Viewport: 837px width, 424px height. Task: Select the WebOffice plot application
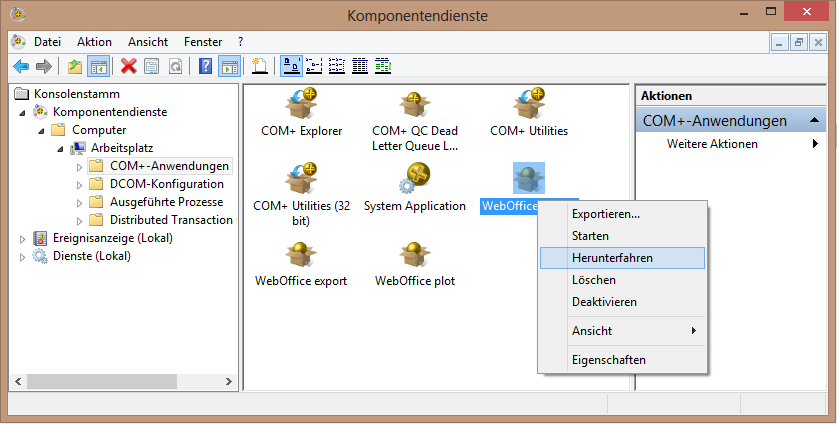pyautogui.click(x=415, y=264)
